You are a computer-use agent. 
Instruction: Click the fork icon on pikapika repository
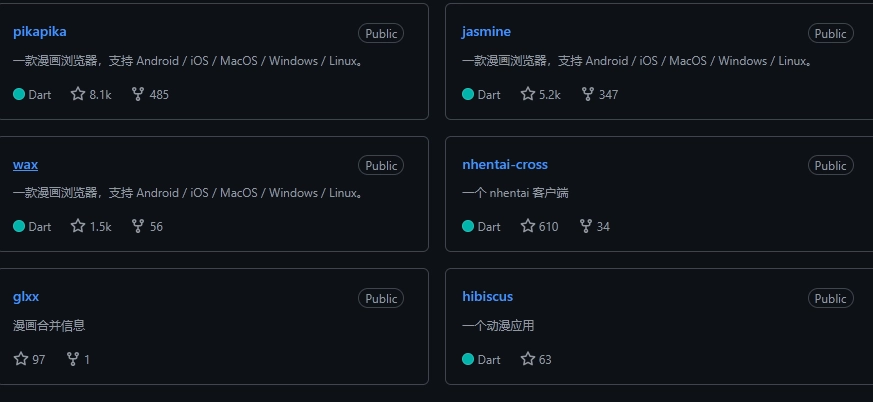click(138, 94)
